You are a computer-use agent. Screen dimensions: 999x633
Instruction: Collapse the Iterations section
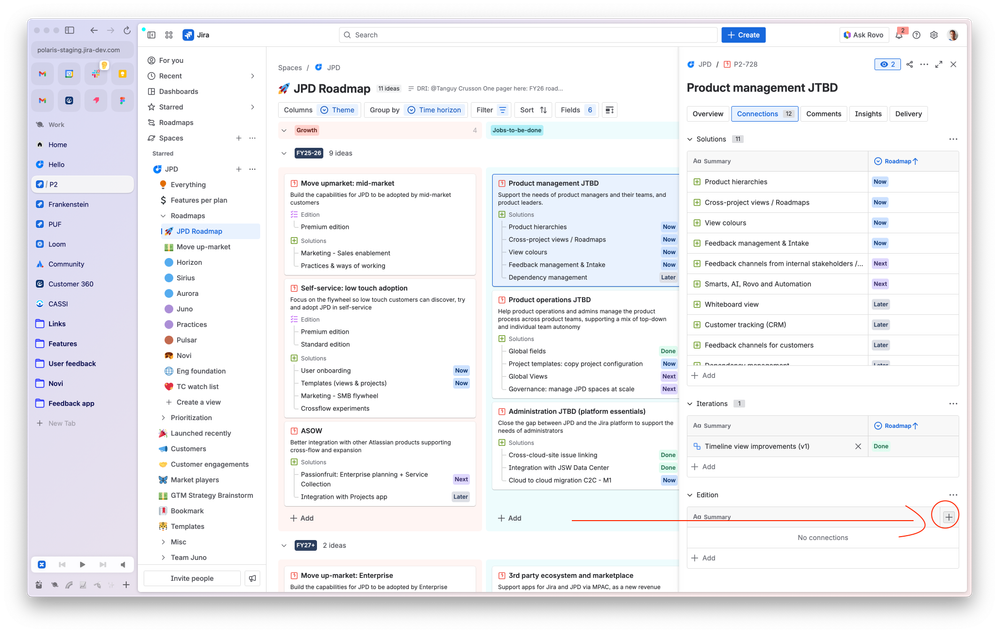tap(690, 404)
